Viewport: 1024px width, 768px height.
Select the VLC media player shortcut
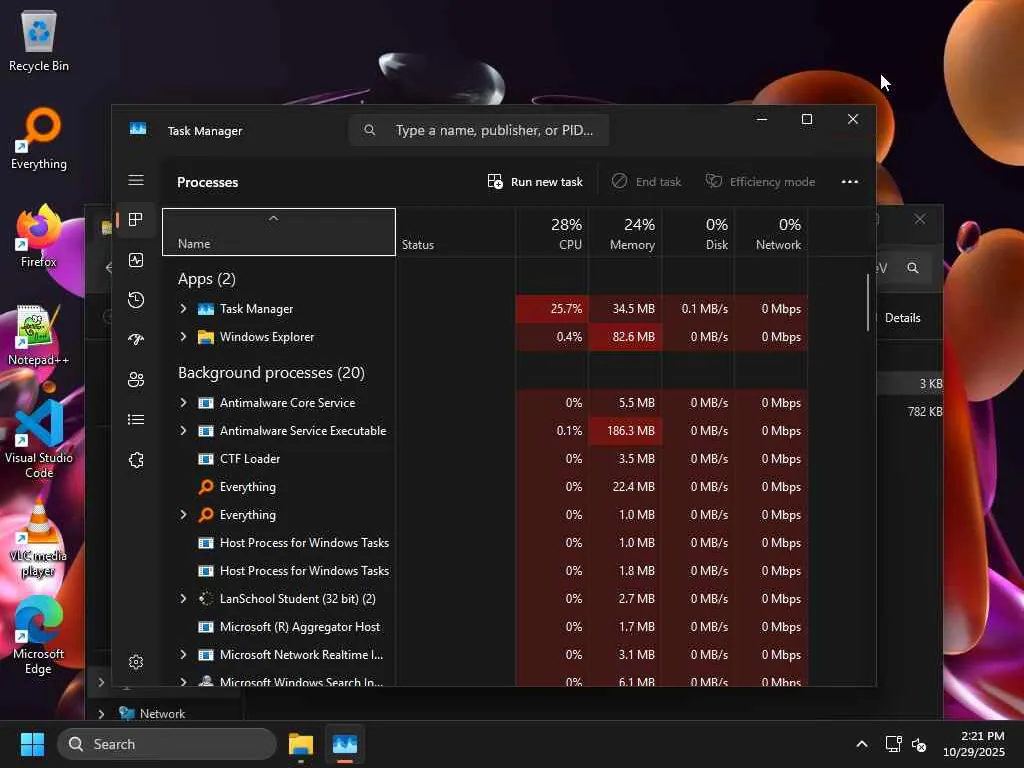click(39, 538)
